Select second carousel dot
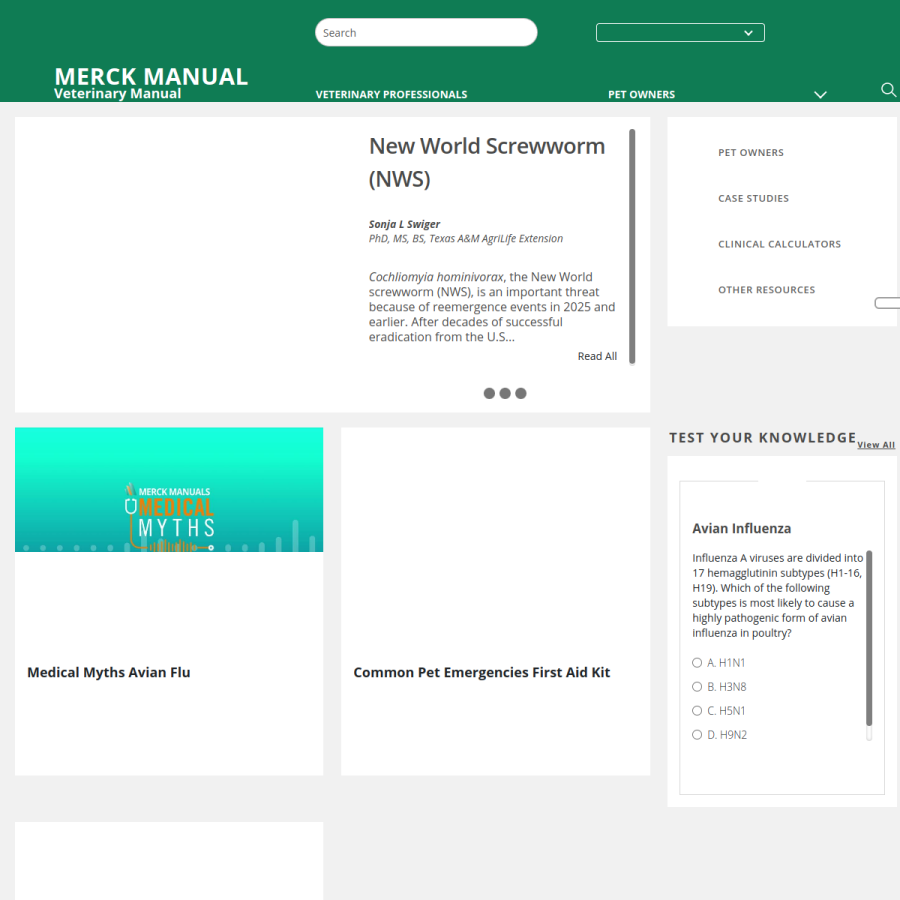 click(x=505, y=393)
